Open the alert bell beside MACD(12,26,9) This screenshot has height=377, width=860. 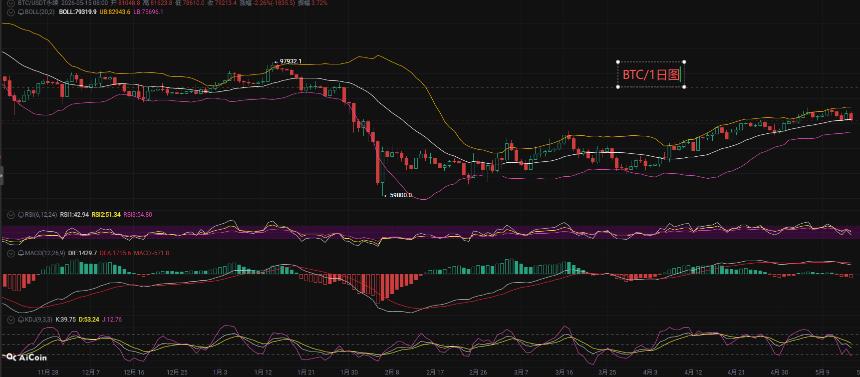pyautogui.click(x=21, y=253)
